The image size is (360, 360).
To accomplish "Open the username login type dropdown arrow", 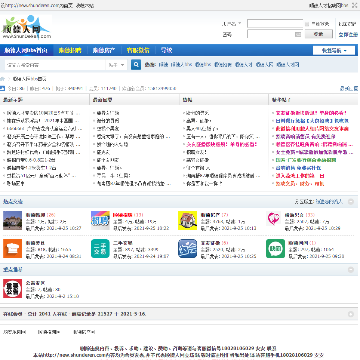I will (x=239, y=24).
